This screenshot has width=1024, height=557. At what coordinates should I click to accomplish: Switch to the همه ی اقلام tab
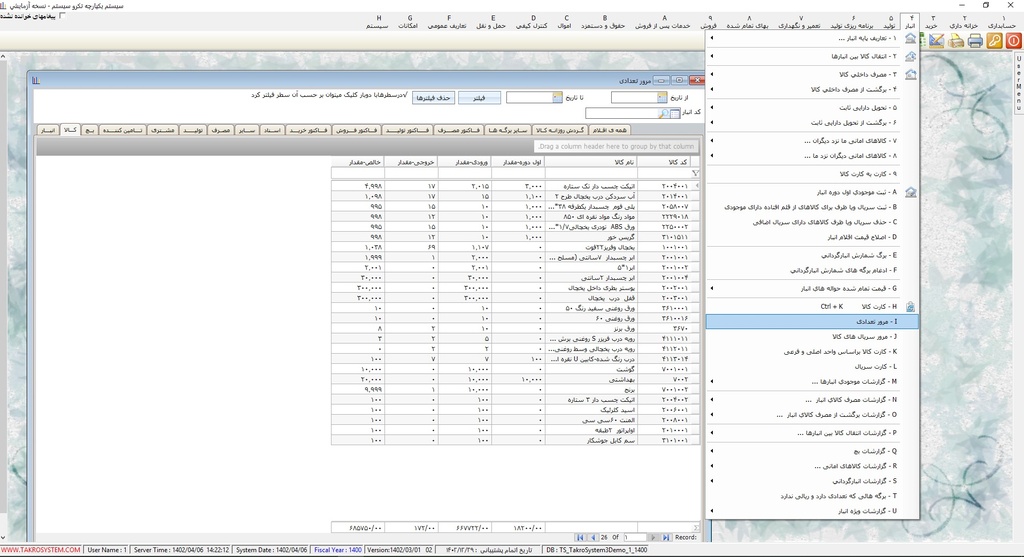[609, 130]
